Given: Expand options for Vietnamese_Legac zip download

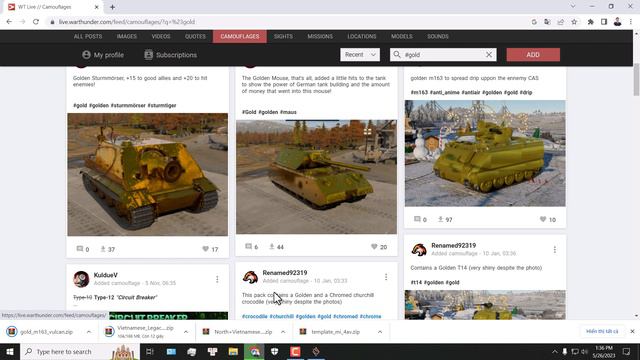Looking at the screenshot, I should 186,332.
